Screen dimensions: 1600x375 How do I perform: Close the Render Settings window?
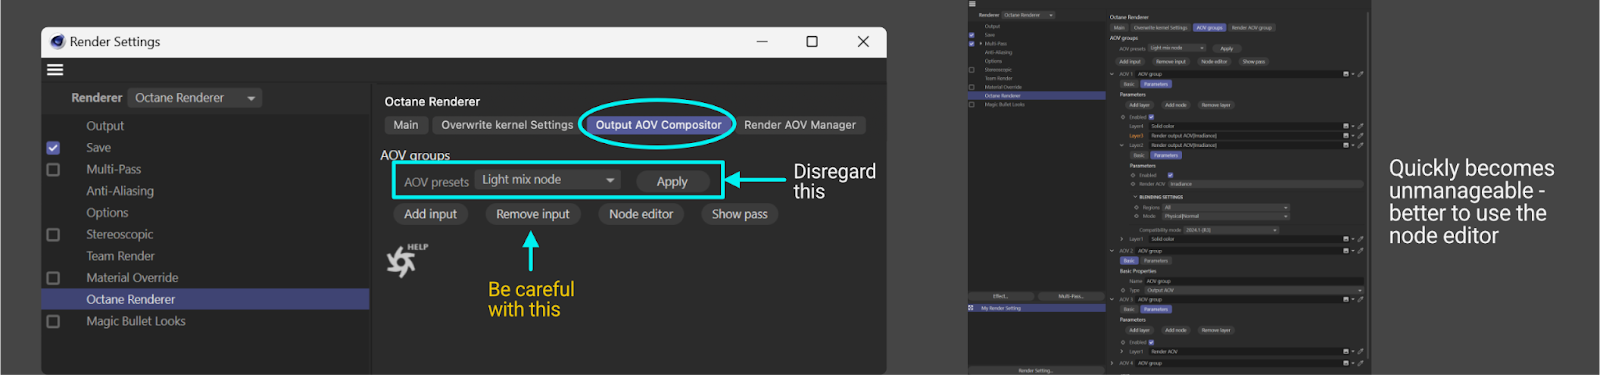coord(863,41)
